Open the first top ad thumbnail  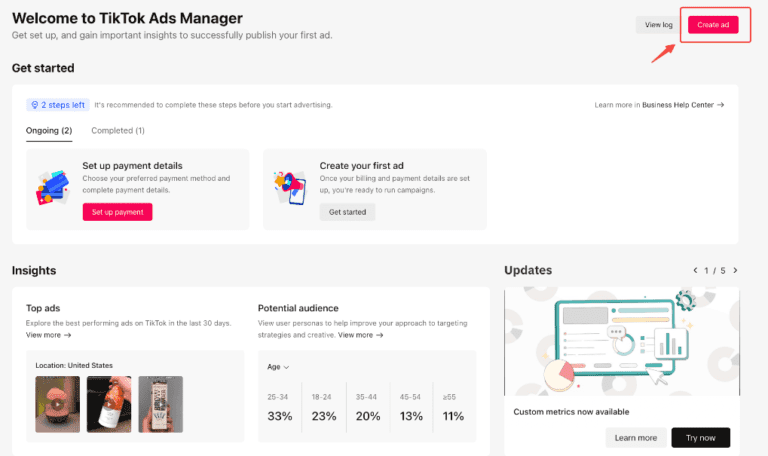[57, 404]
